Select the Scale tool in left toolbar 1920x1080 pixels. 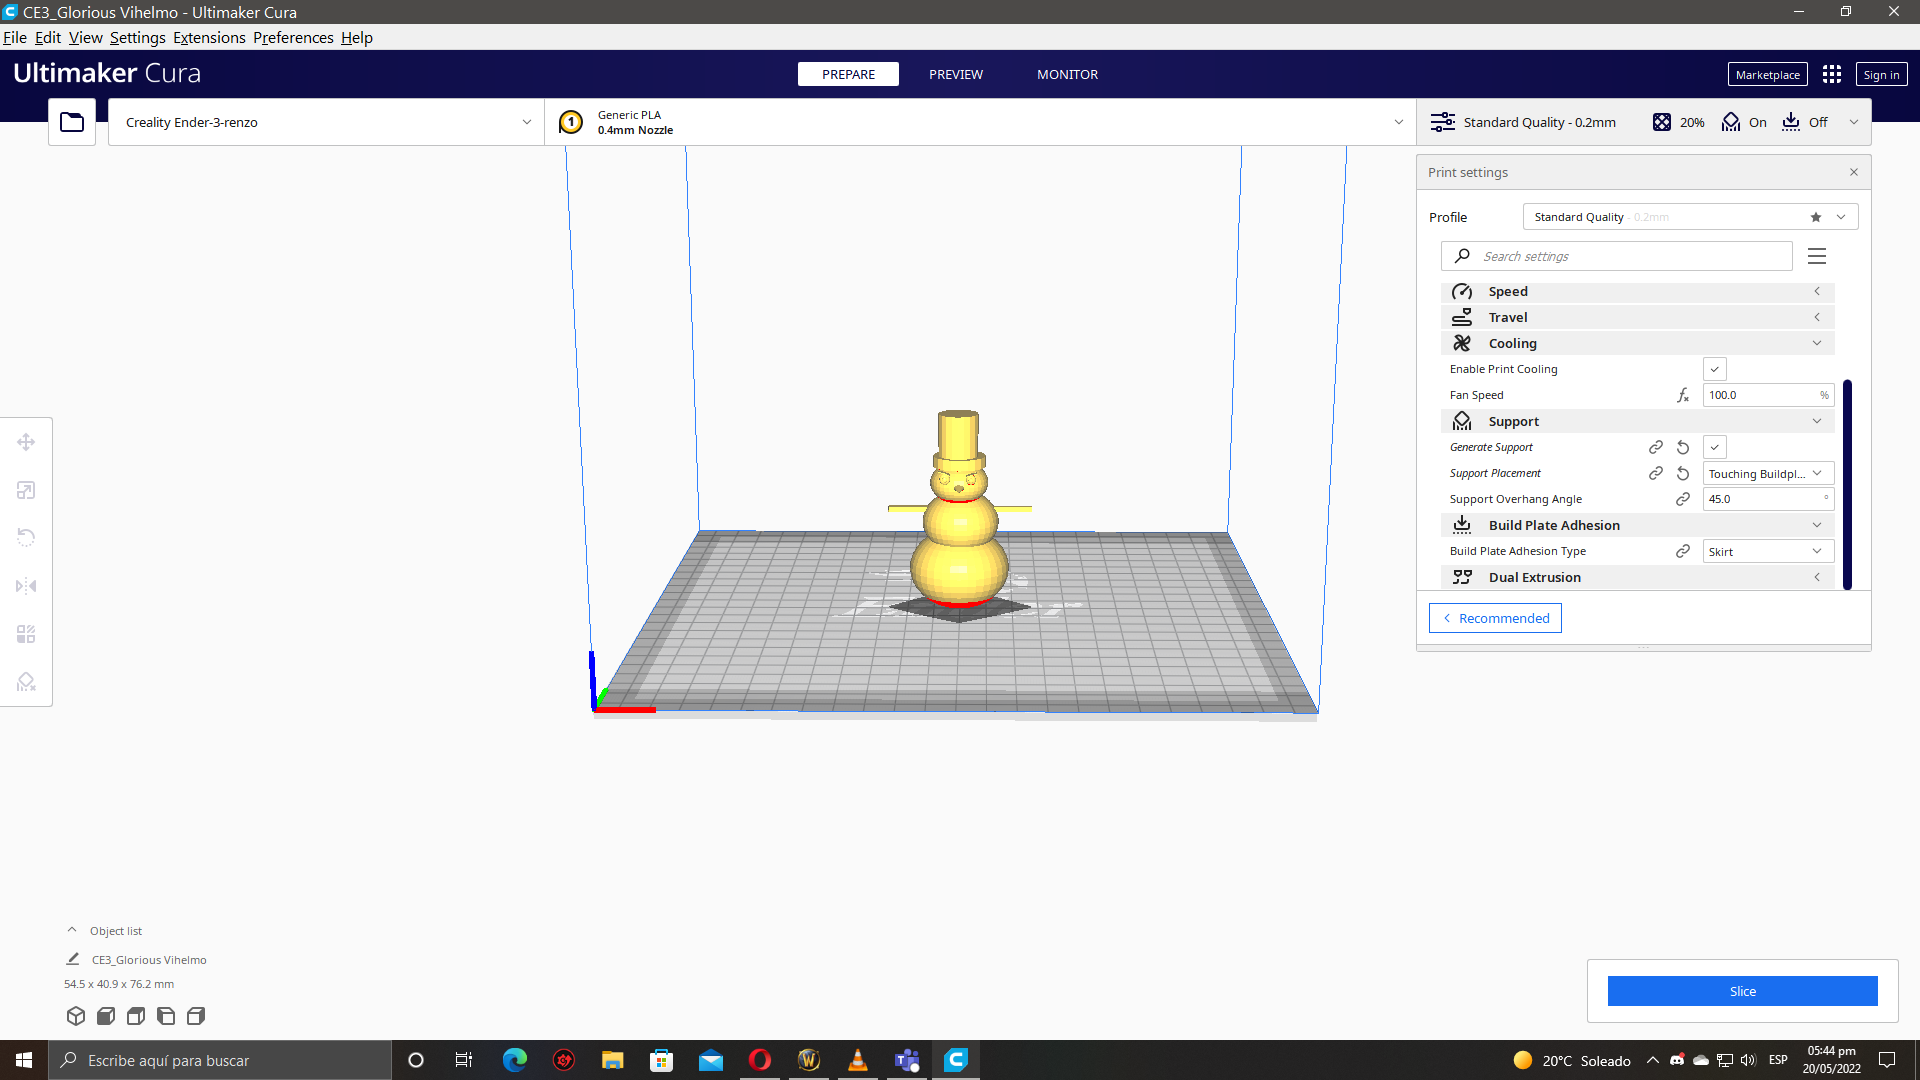(x=26, y=490)
